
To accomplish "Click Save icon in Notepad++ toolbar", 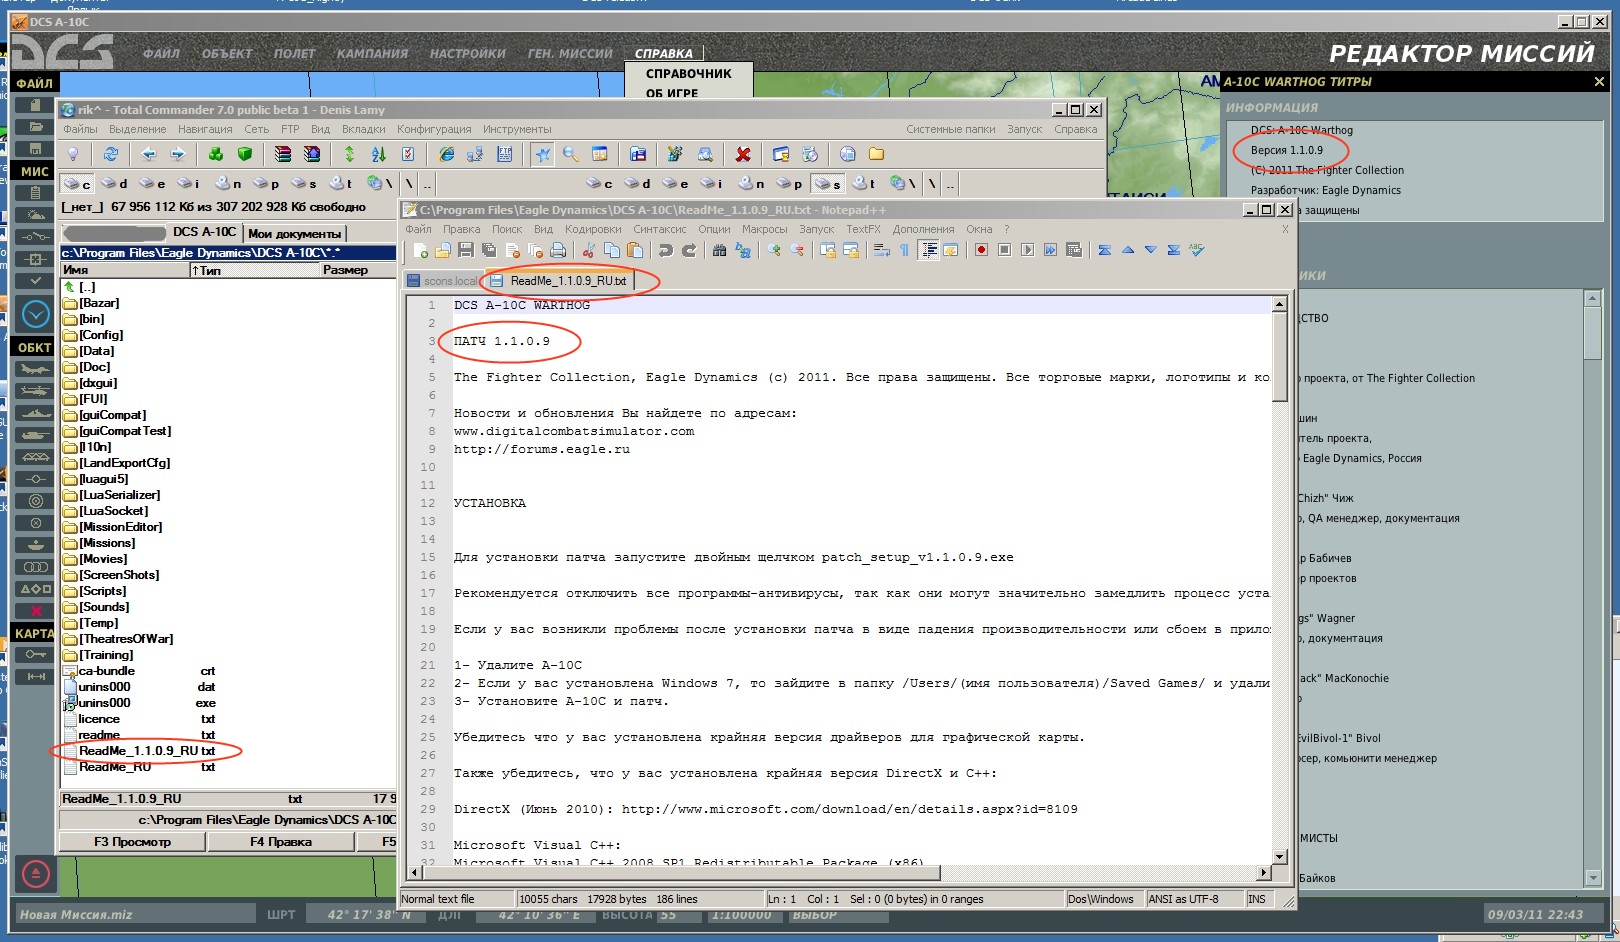I will tap(465, 250).
